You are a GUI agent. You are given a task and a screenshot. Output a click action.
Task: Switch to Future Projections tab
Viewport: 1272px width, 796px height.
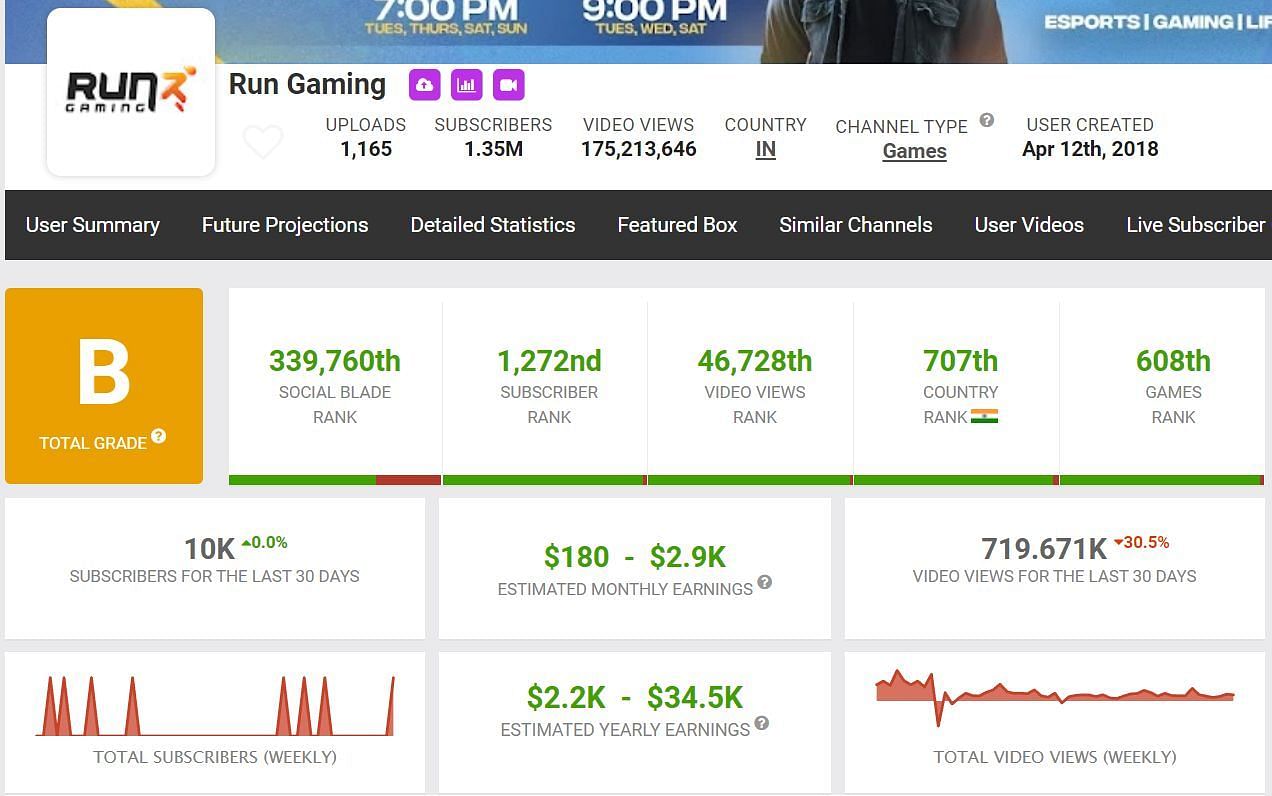(x=285, y=225)
